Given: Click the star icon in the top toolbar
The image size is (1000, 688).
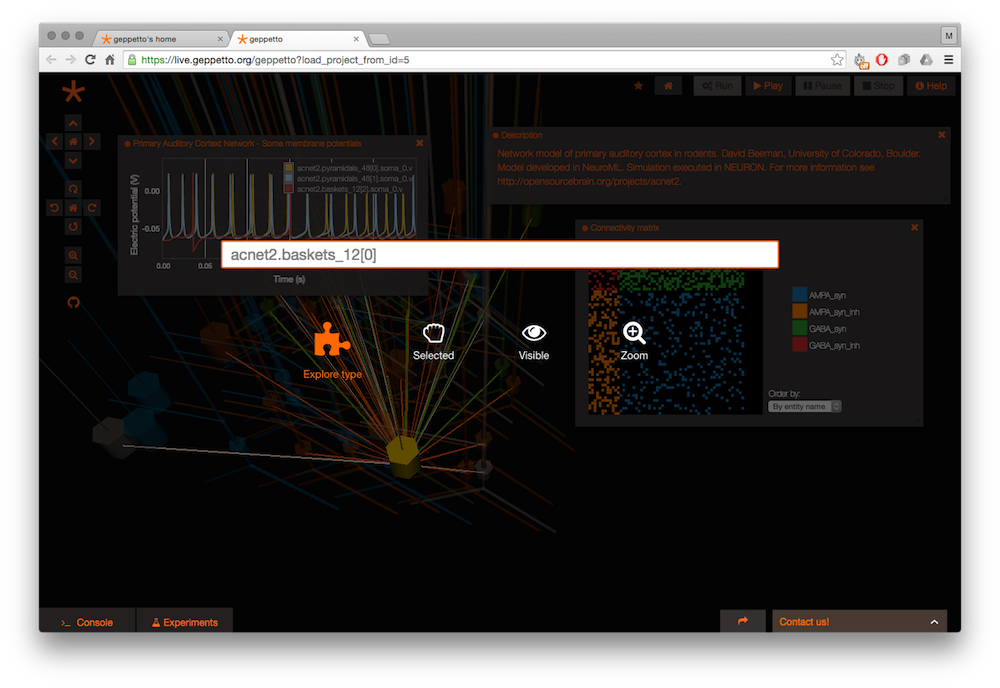Looking at the screenshot, I should pos(638,85).
